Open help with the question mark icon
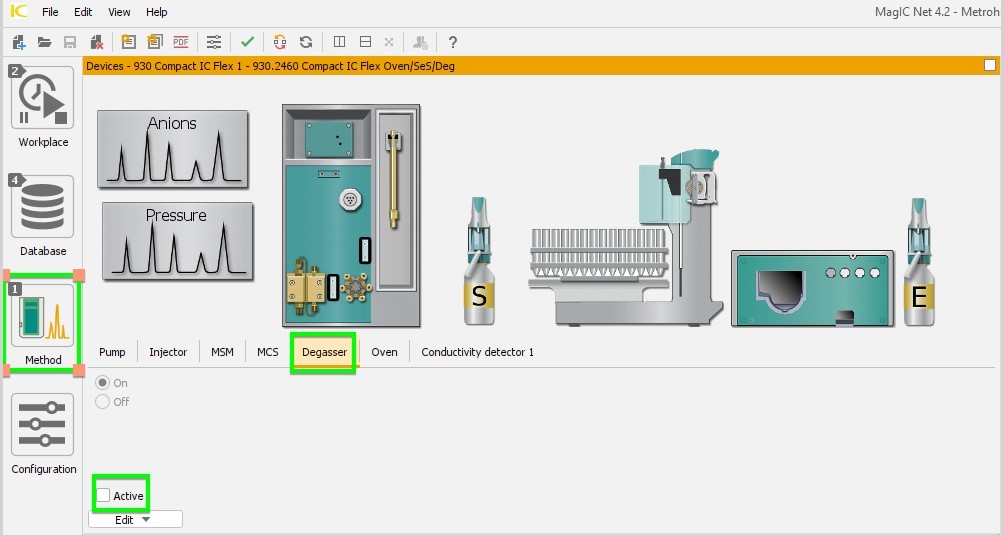The height and width of the screenshot is (536, 1004). tap(453, 42)
